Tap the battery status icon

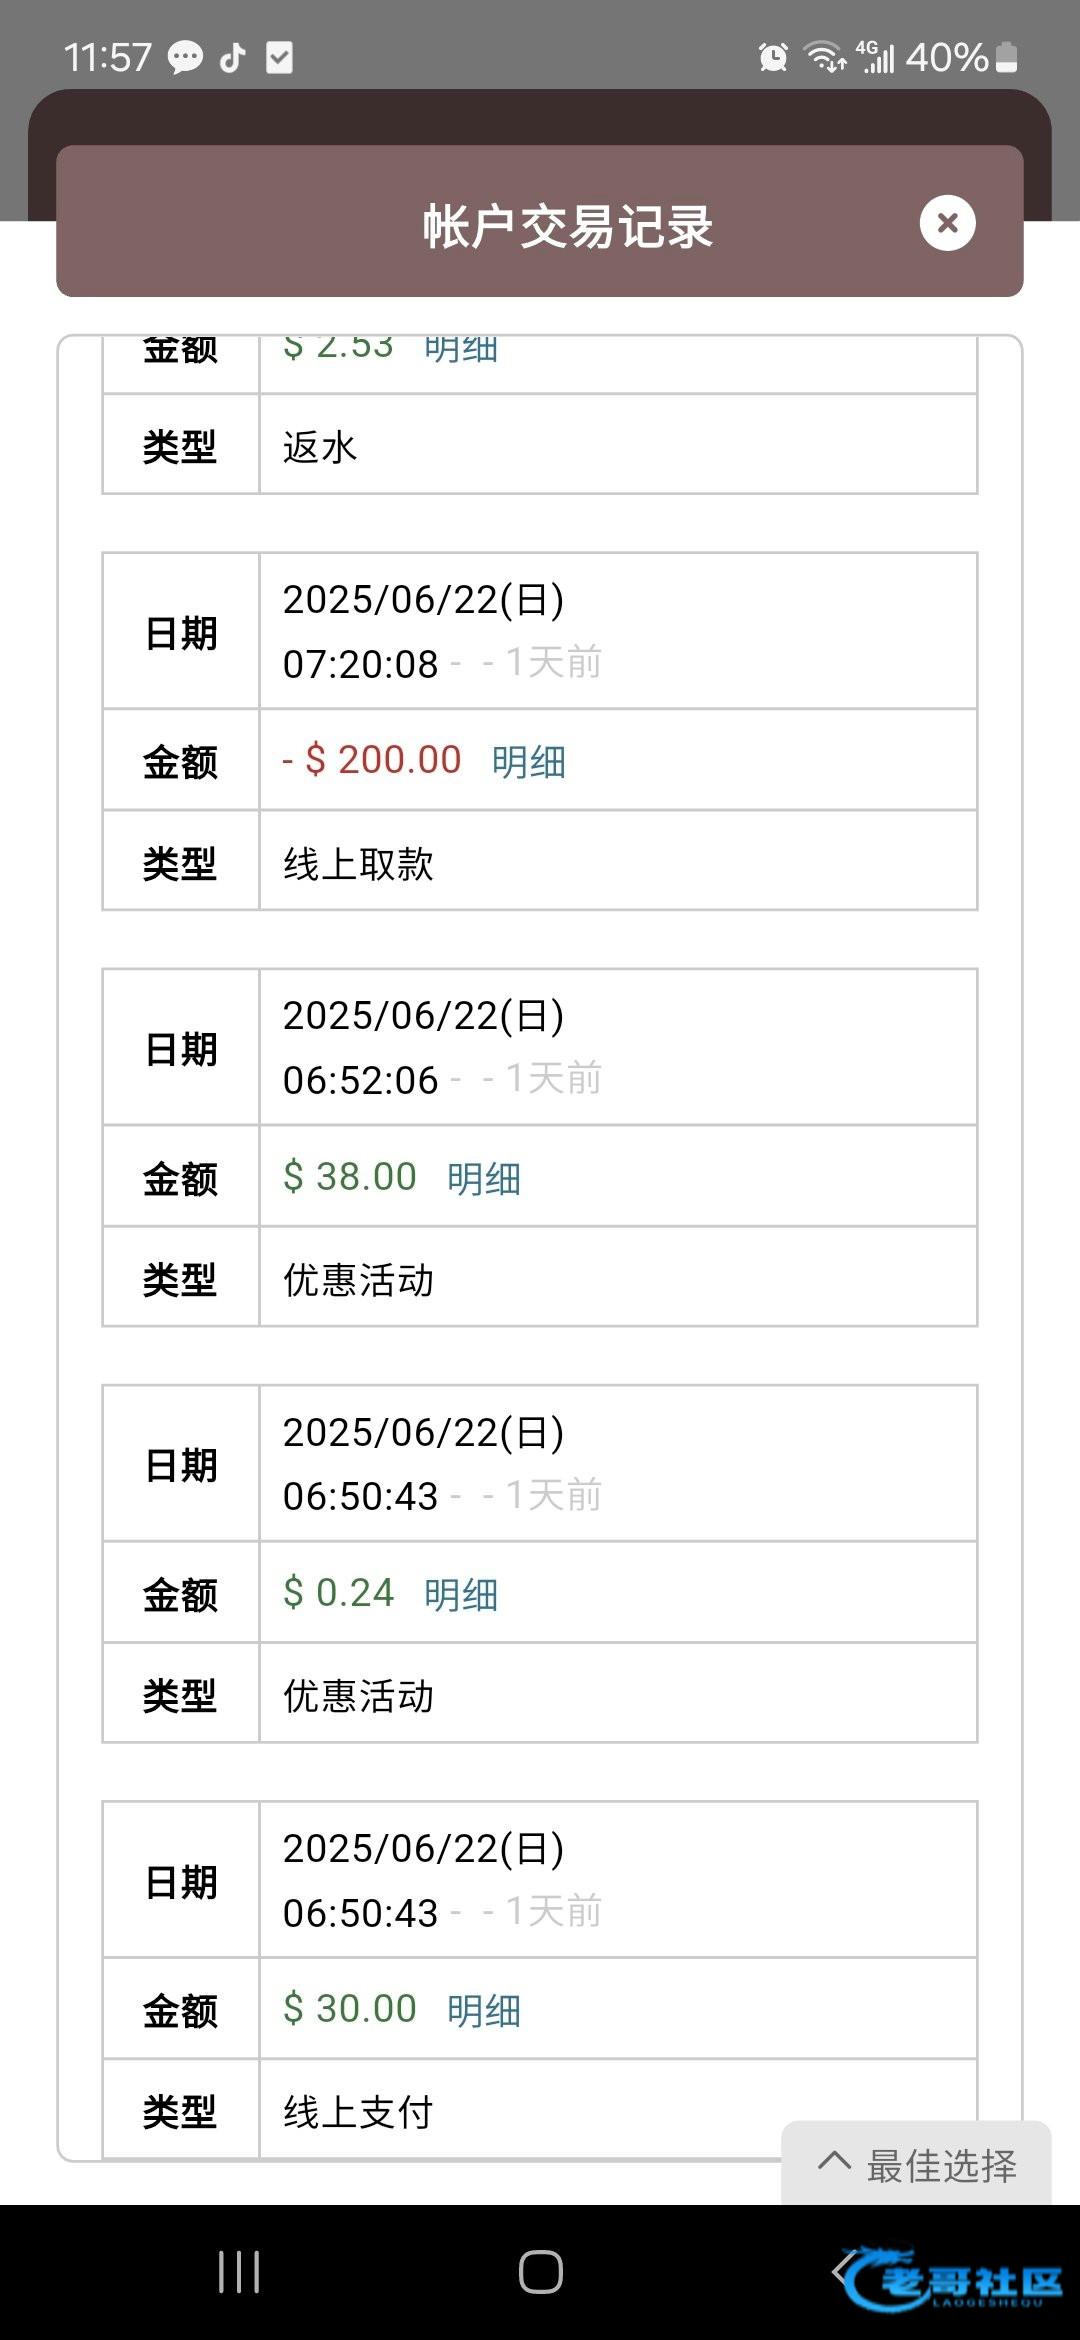coord(1007,57)
